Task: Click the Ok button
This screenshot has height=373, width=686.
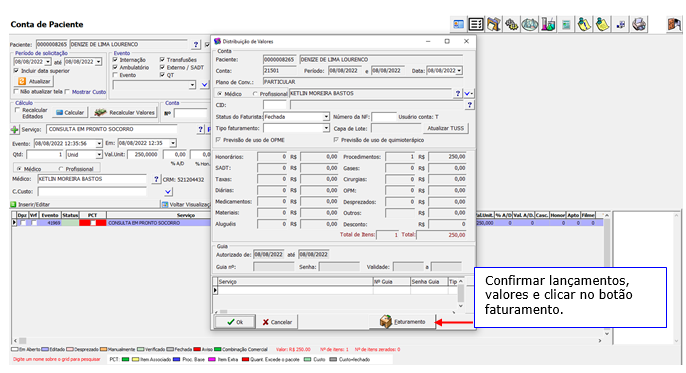Action: [x=235, y=322]
